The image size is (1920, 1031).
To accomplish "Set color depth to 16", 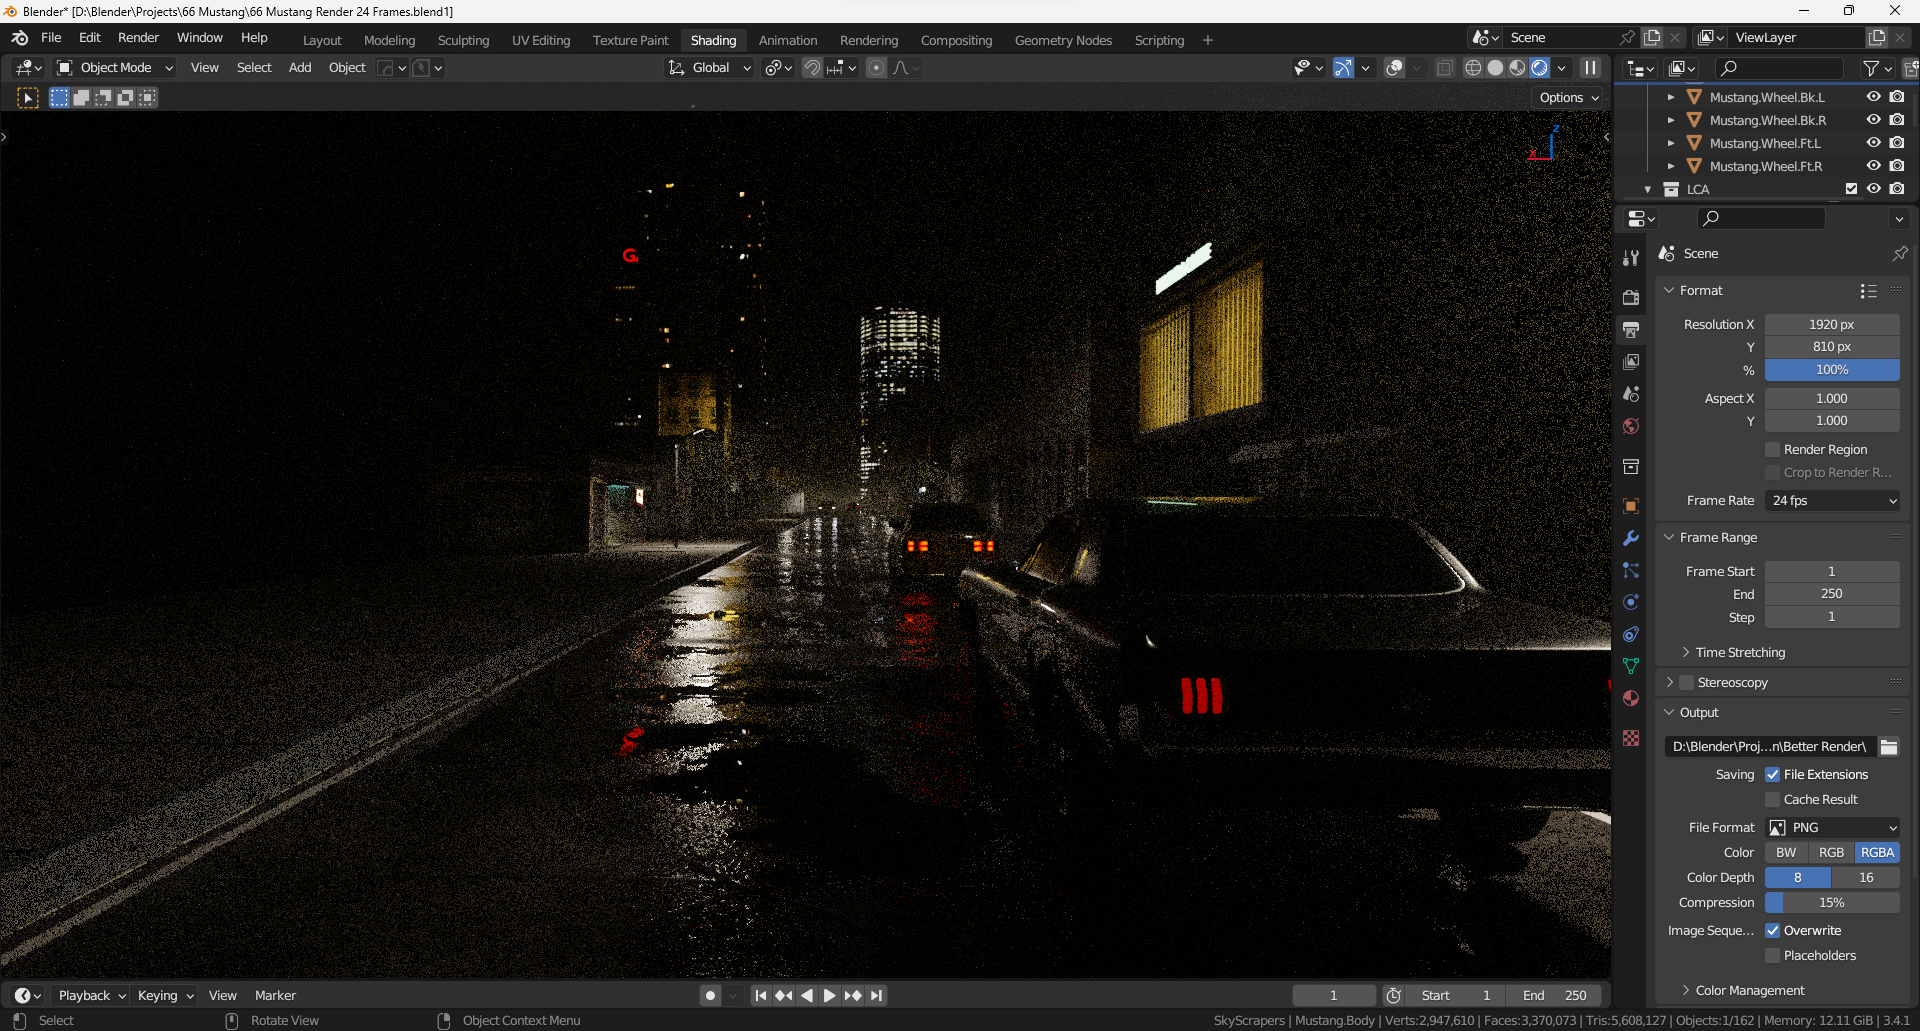I will pos(1866,878).
